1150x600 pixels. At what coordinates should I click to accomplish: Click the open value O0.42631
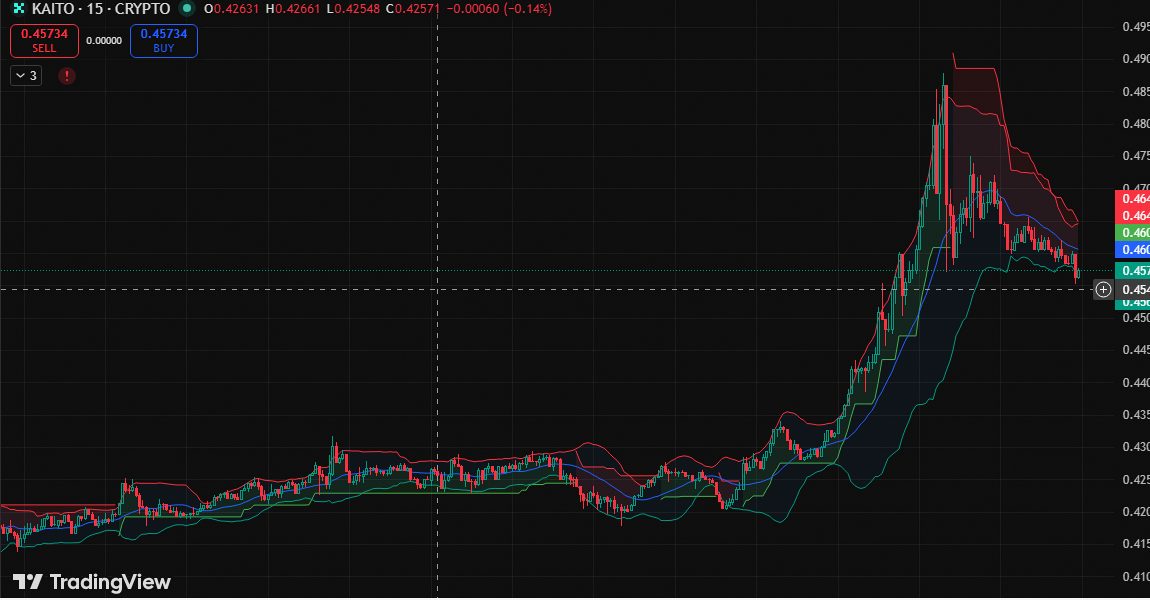tap(232, 9)
